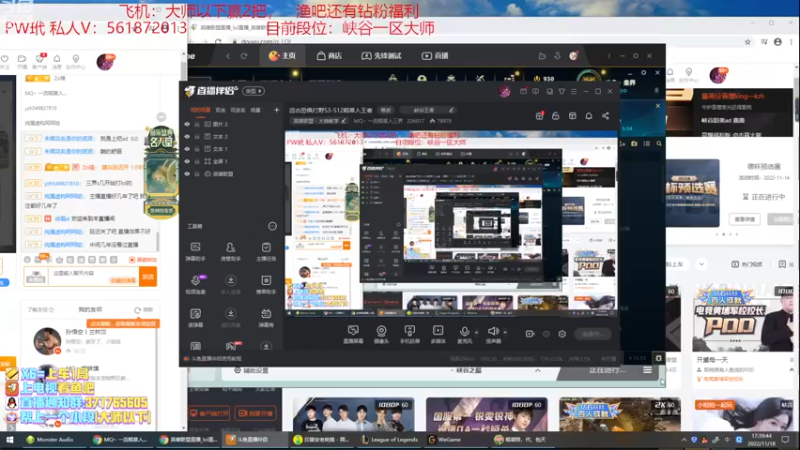The height and width of the screenshot is (450, 800).
Task: Toggle preview eye icon beside record button
Action: 546,334
